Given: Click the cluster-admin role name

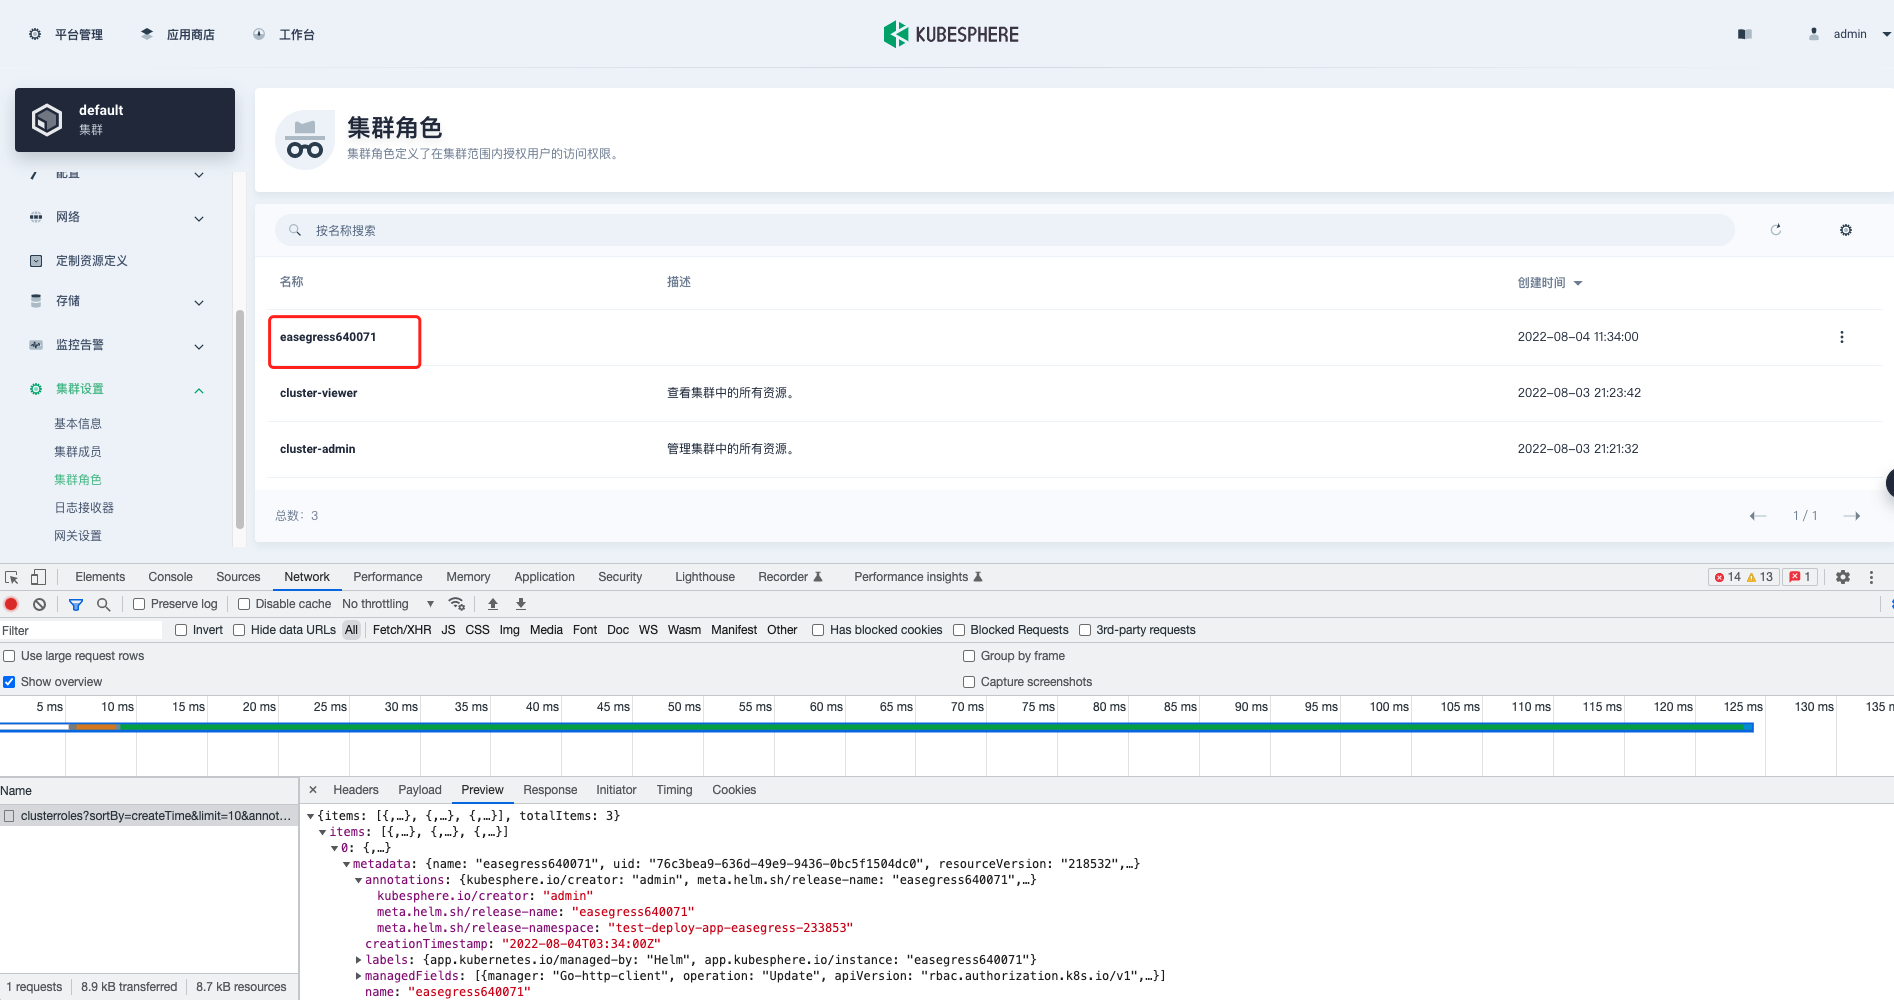Looking at the screenshot, I should click(317, 448).
